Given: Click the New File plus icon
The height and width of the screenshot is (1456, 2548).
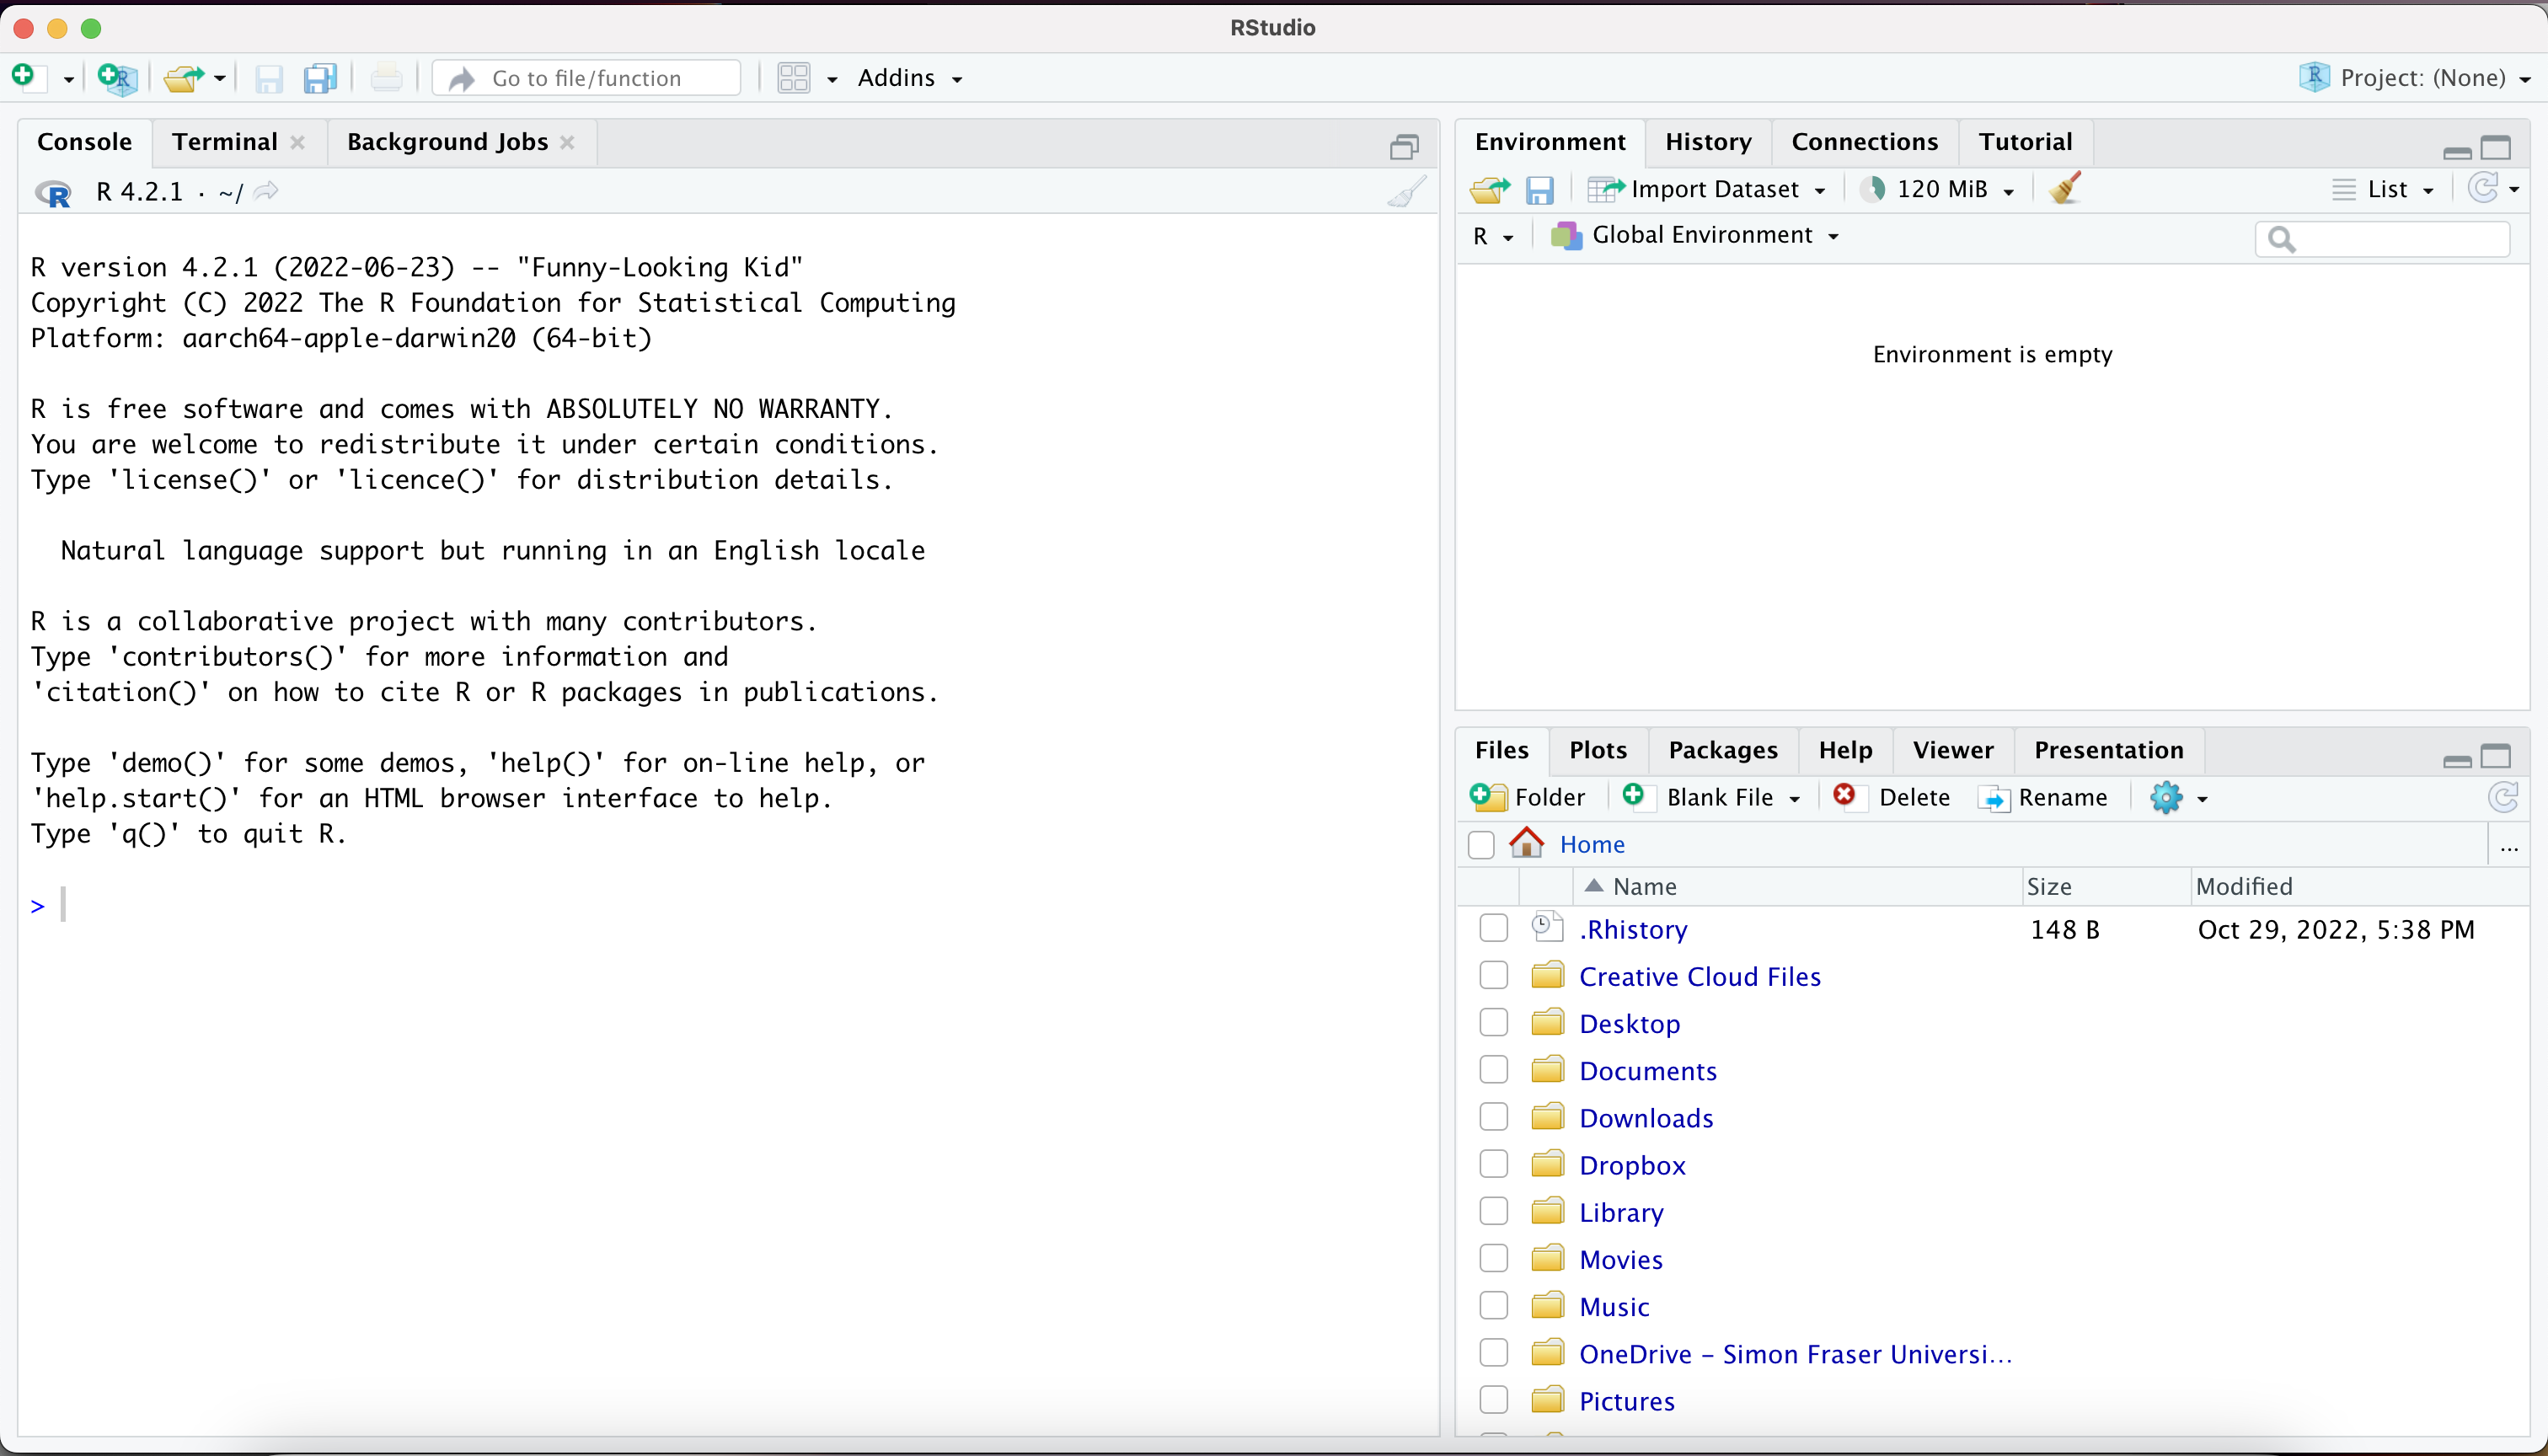Looking at the screenshot, I should coord(24,77).
